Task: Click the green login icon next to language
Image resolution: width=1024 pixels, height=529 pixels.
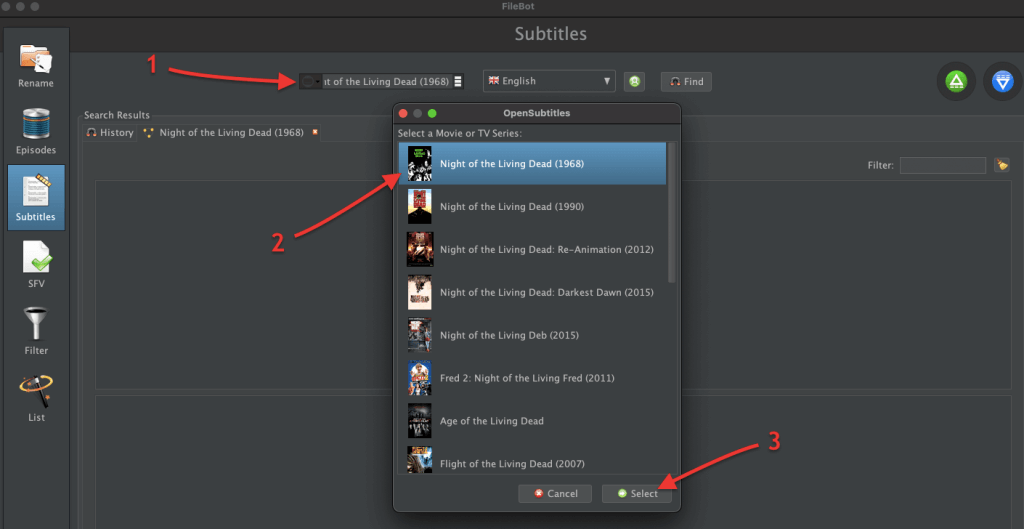Action: [x=634, y=82]
